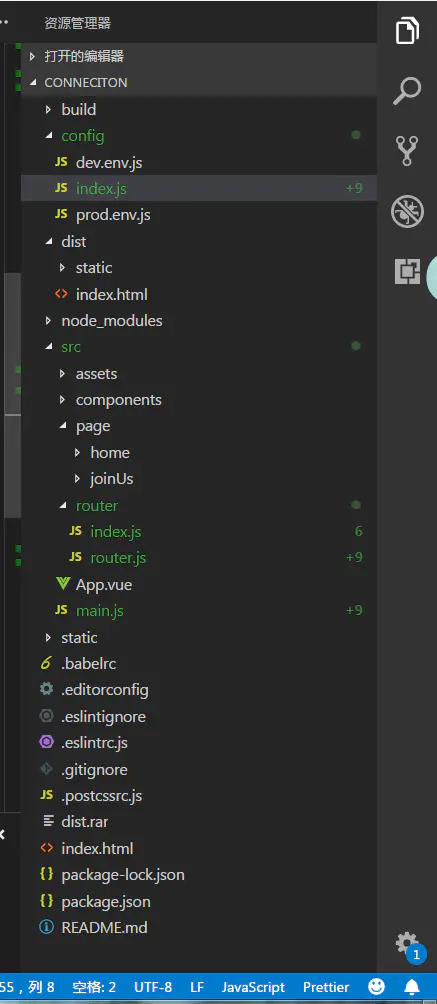Click the +9 badge on main.js
Image resolution: width=437 pixels, height=1004 pixels.
coord(354,610)
